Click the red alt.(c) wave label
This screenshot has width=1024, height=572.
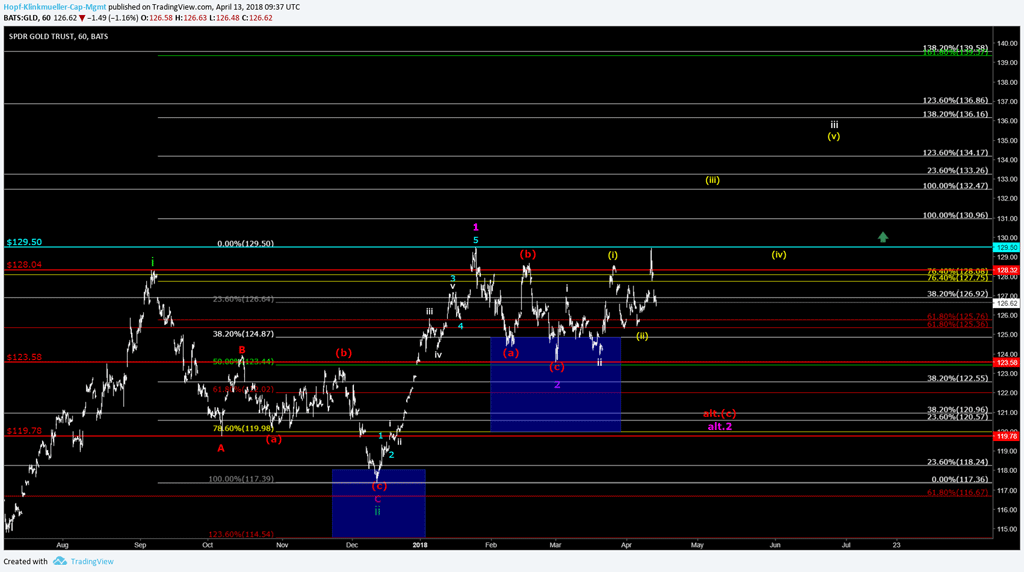pyautogui.click(x=719, y=413)
